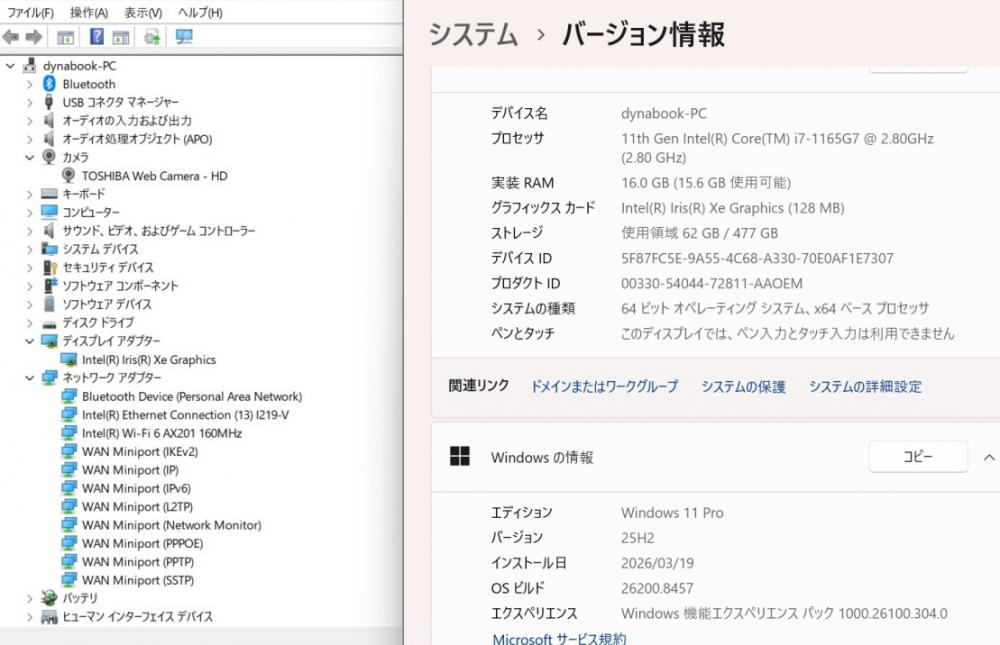Click the ディスプレイ アダプター icon
This screenshot has height=645, width=1000.
[49, 341]
